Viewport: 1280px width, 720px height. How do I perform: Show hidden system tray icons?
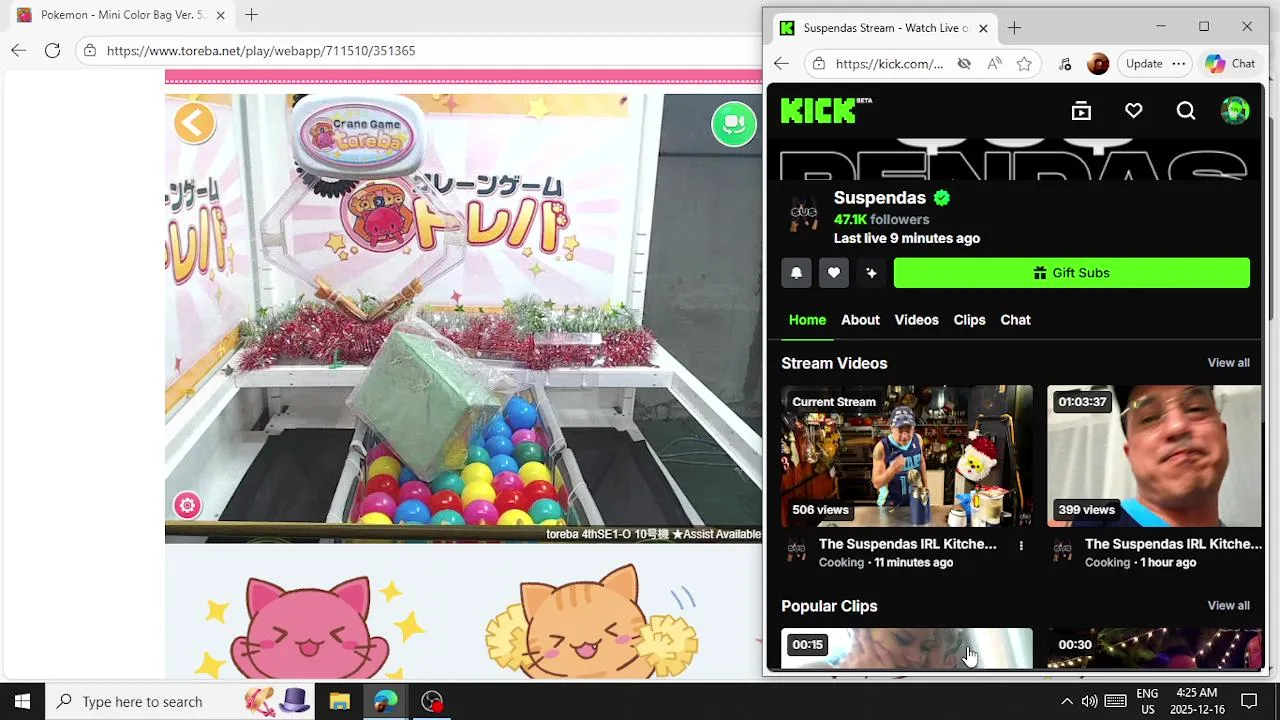1066,701
